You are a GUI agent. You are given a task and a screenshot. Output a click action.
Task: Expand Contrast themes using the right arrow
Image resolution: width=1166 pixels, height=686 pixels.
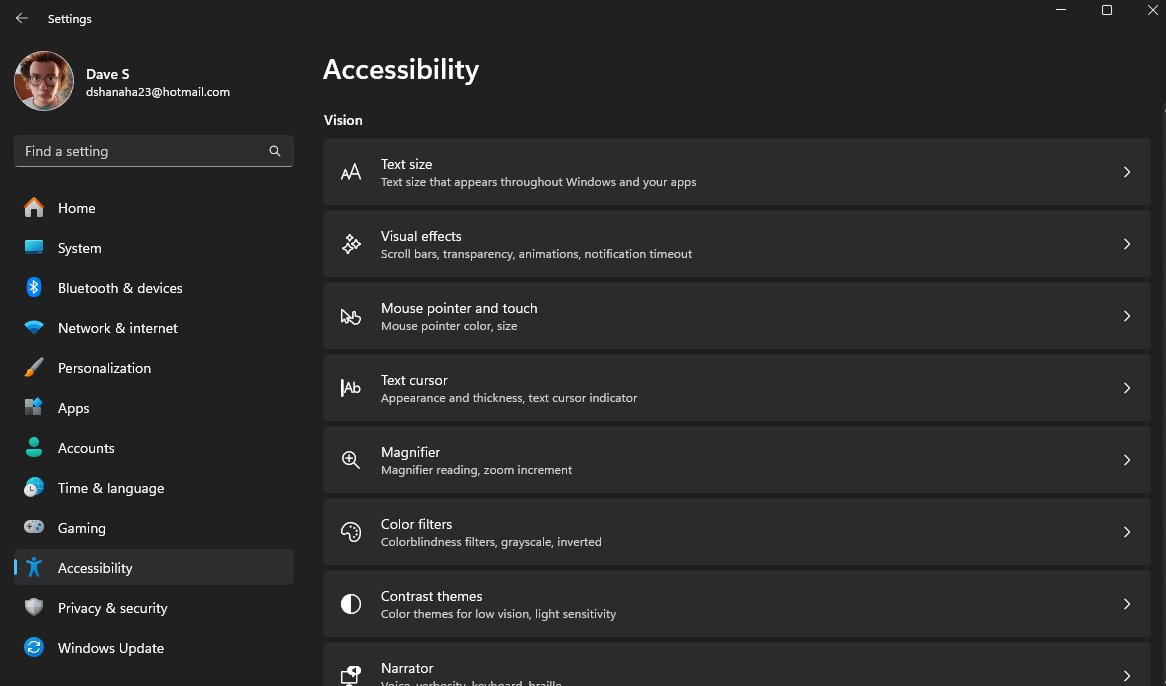click(x=1127, y=604)
